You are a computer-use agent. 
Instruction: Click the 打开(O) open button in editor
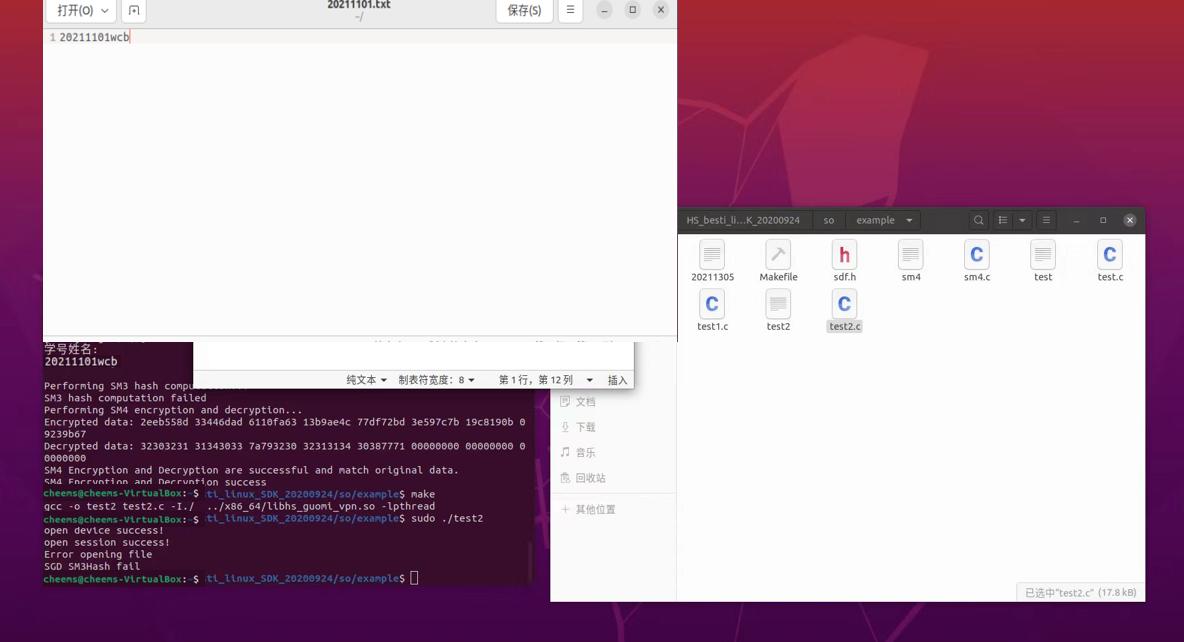(75, 10)
